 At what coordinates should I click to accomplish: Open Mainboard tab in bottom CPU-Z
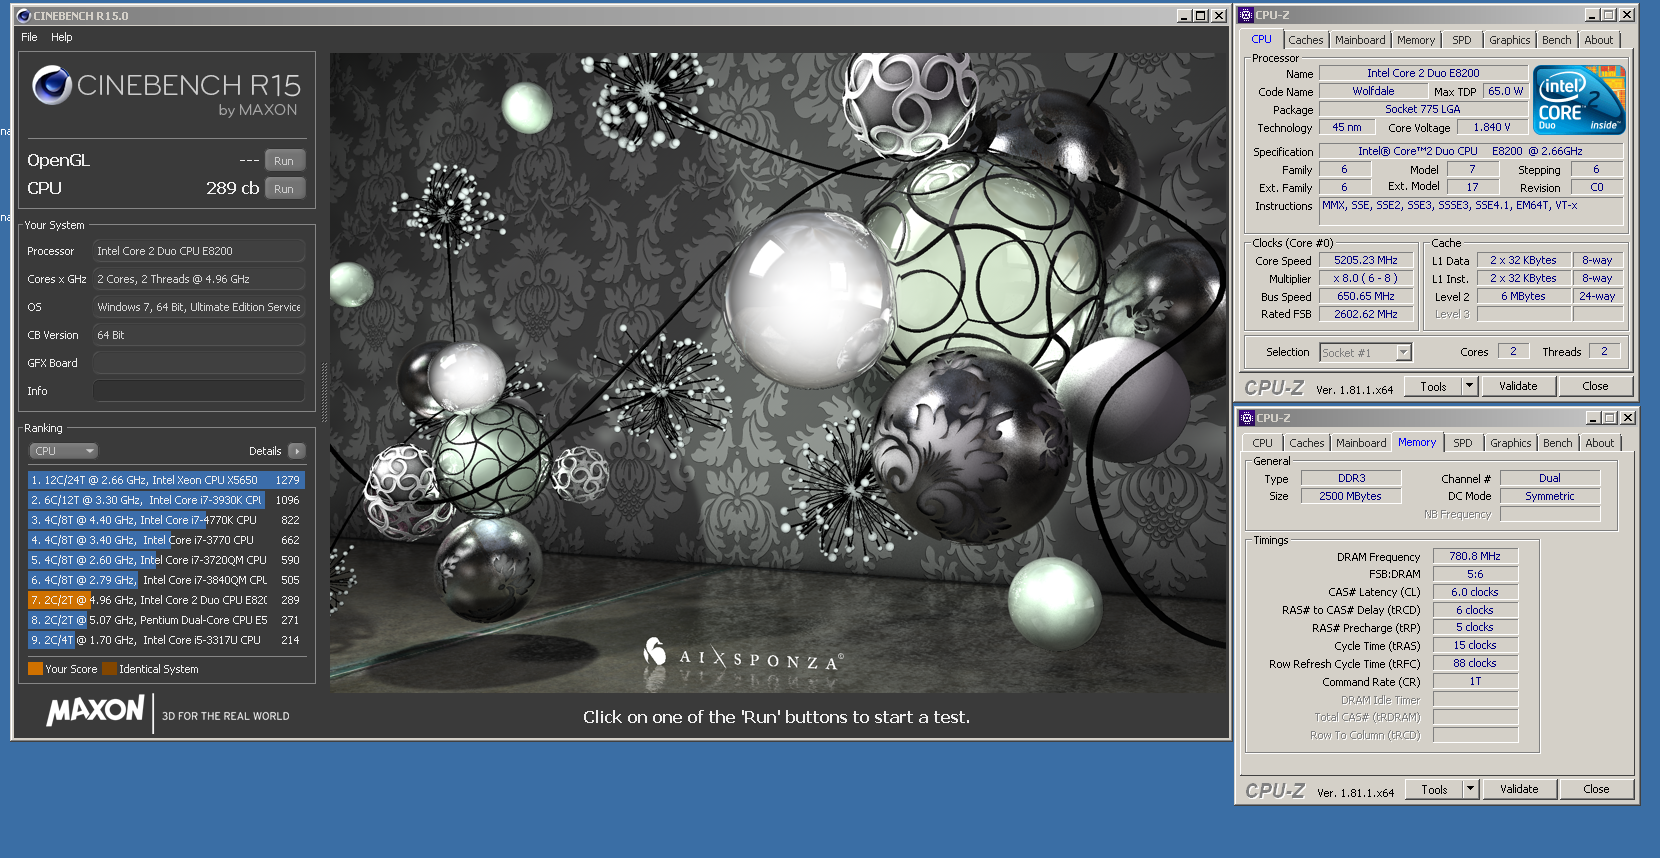[1361, 443]
